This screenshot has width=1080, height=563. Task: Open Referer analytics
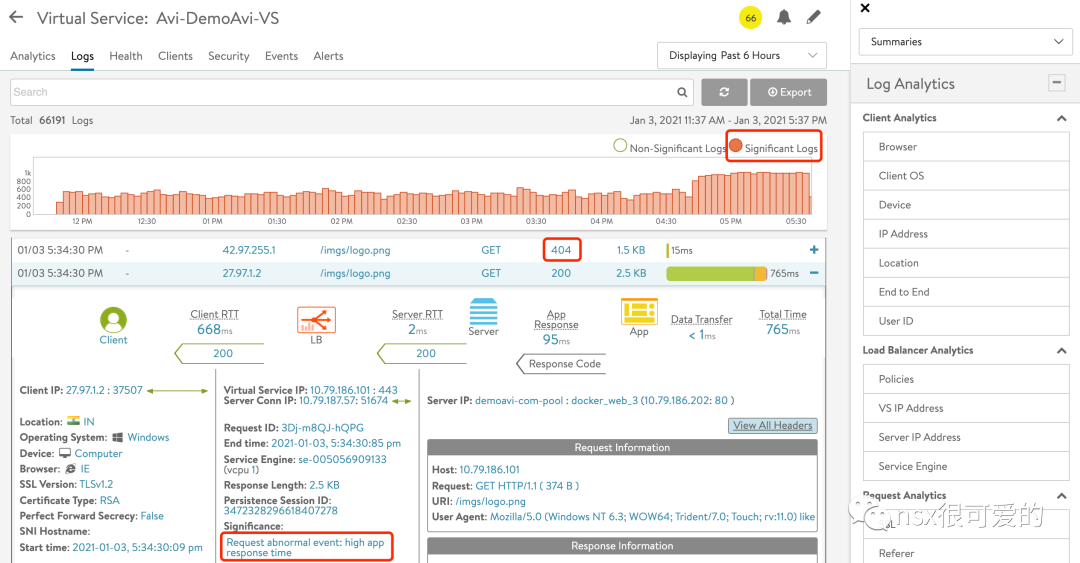[x=966, y=553]
